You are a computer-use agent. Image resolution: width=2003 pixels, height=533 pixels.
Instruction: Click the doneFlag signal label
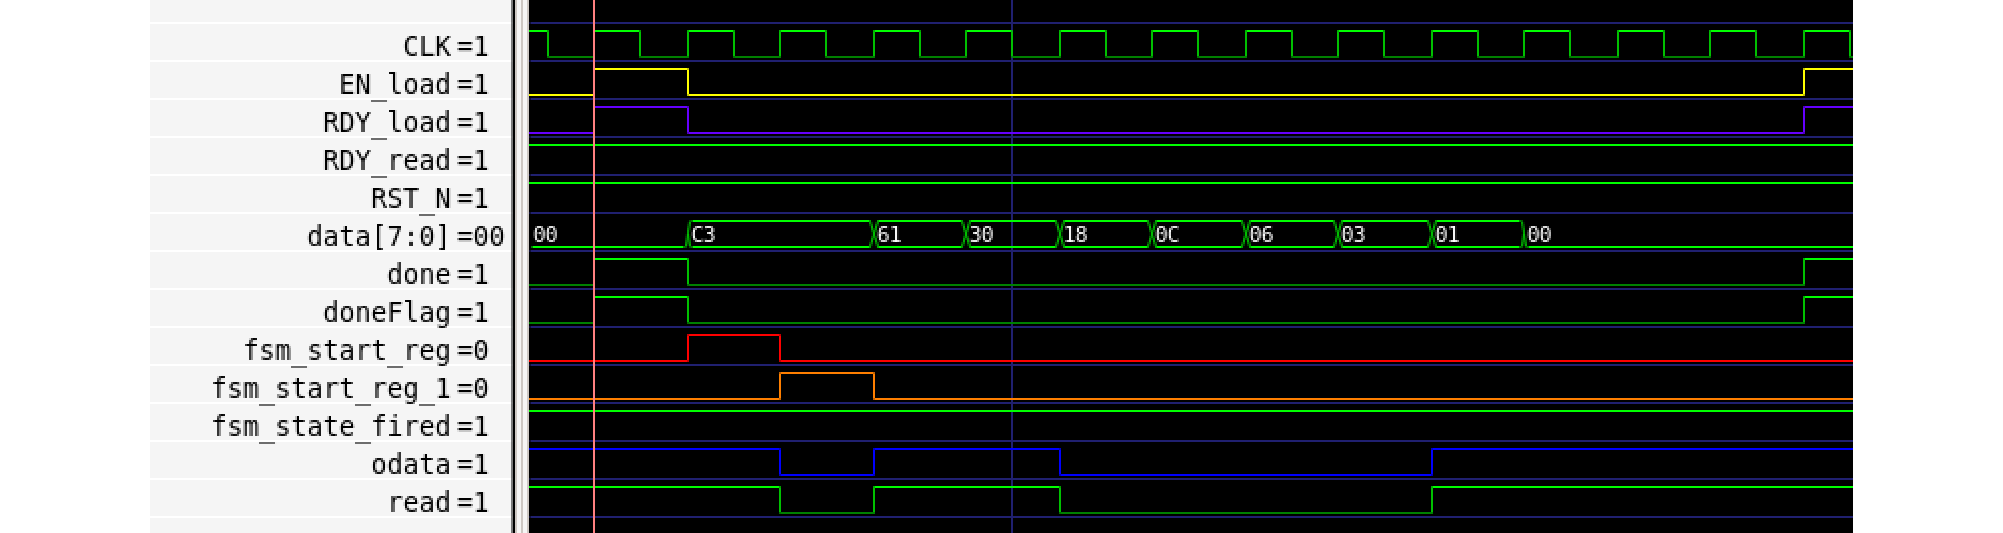[386, 312]
